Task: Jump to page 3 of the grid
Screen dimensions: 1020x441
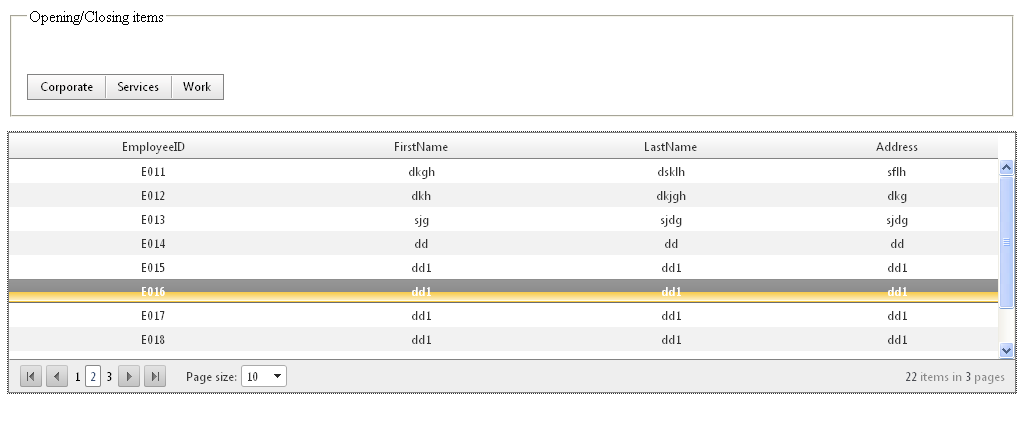Action: (109, 377)
